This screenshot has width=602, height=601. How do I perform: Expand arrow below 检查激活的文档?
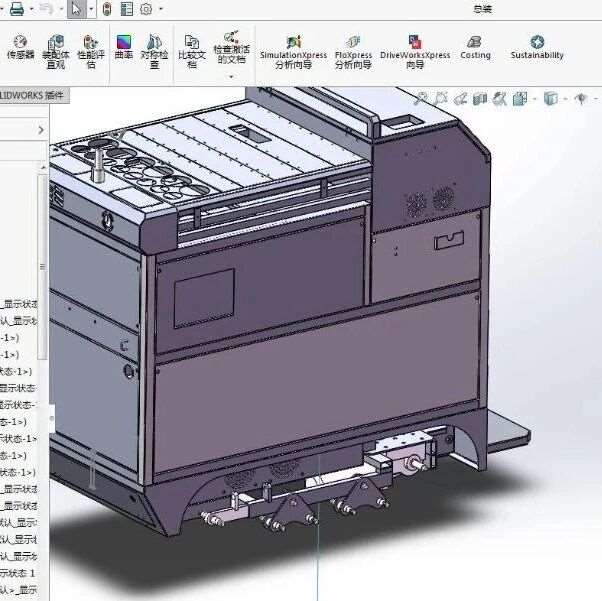click(231, 76)
